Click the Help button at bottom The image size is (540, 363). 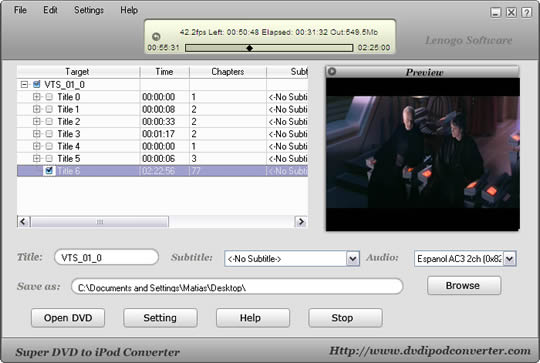click(x=253, y=318)
